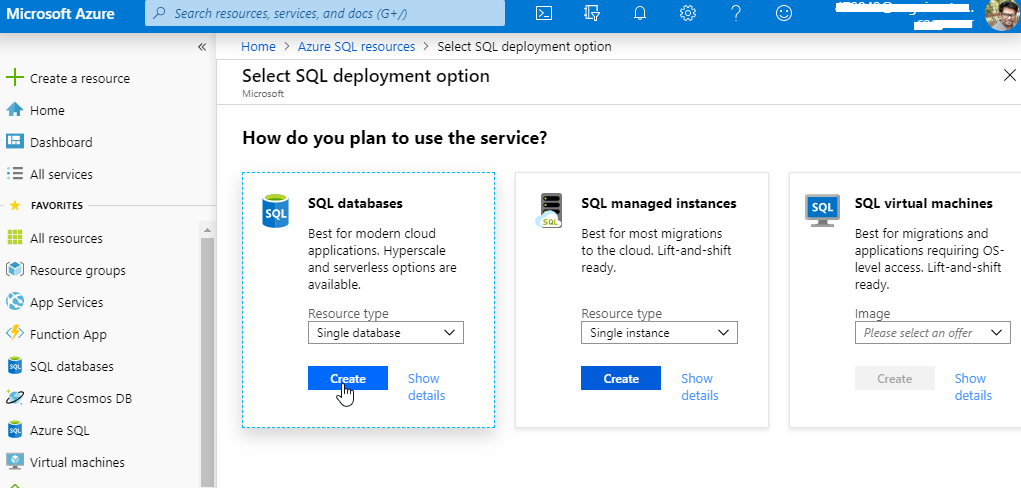
Task: Close the Select SQL deployment option pane
Action: point(1008,76)
